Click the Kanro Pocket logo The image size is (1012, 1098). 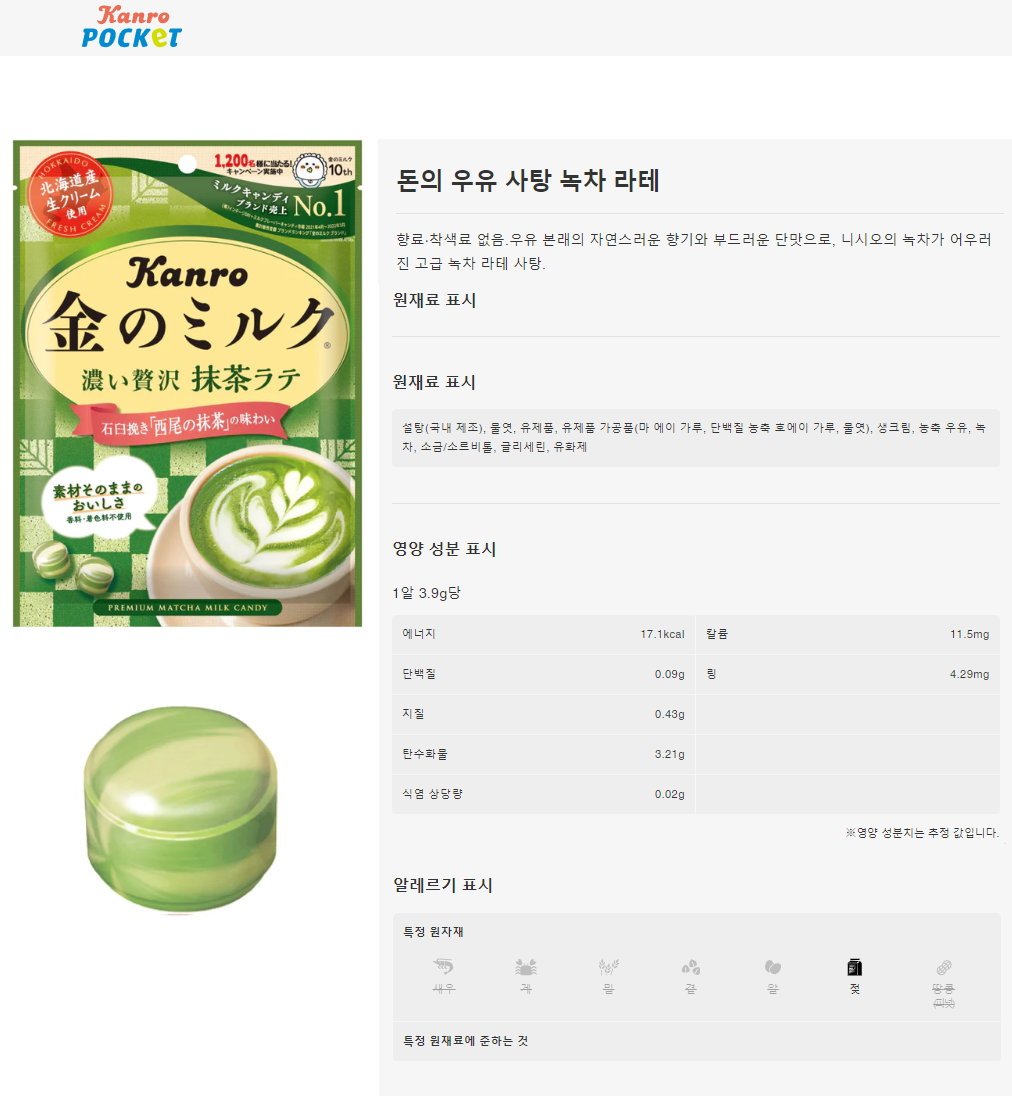[132, 27]
